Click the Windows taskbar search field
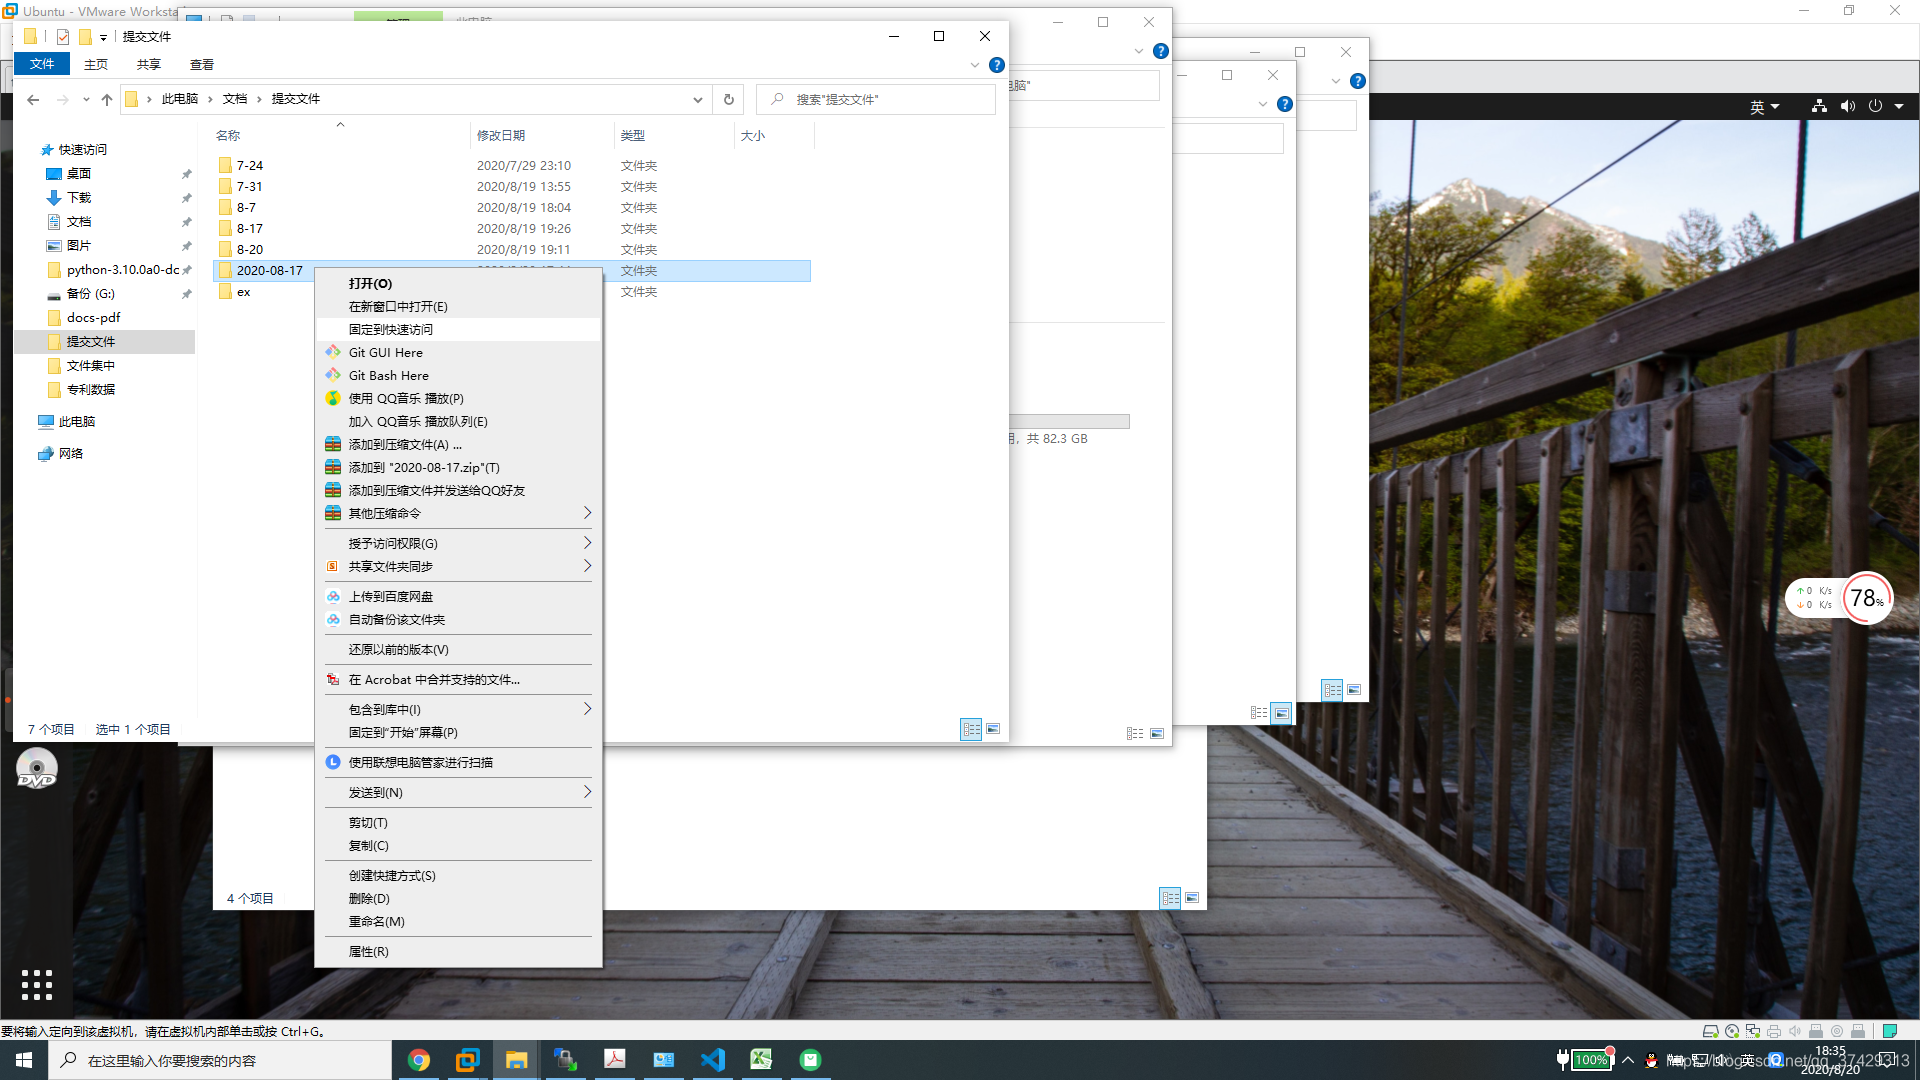The width and height of the screenshot is (1920, 1080). [220, 1060]
